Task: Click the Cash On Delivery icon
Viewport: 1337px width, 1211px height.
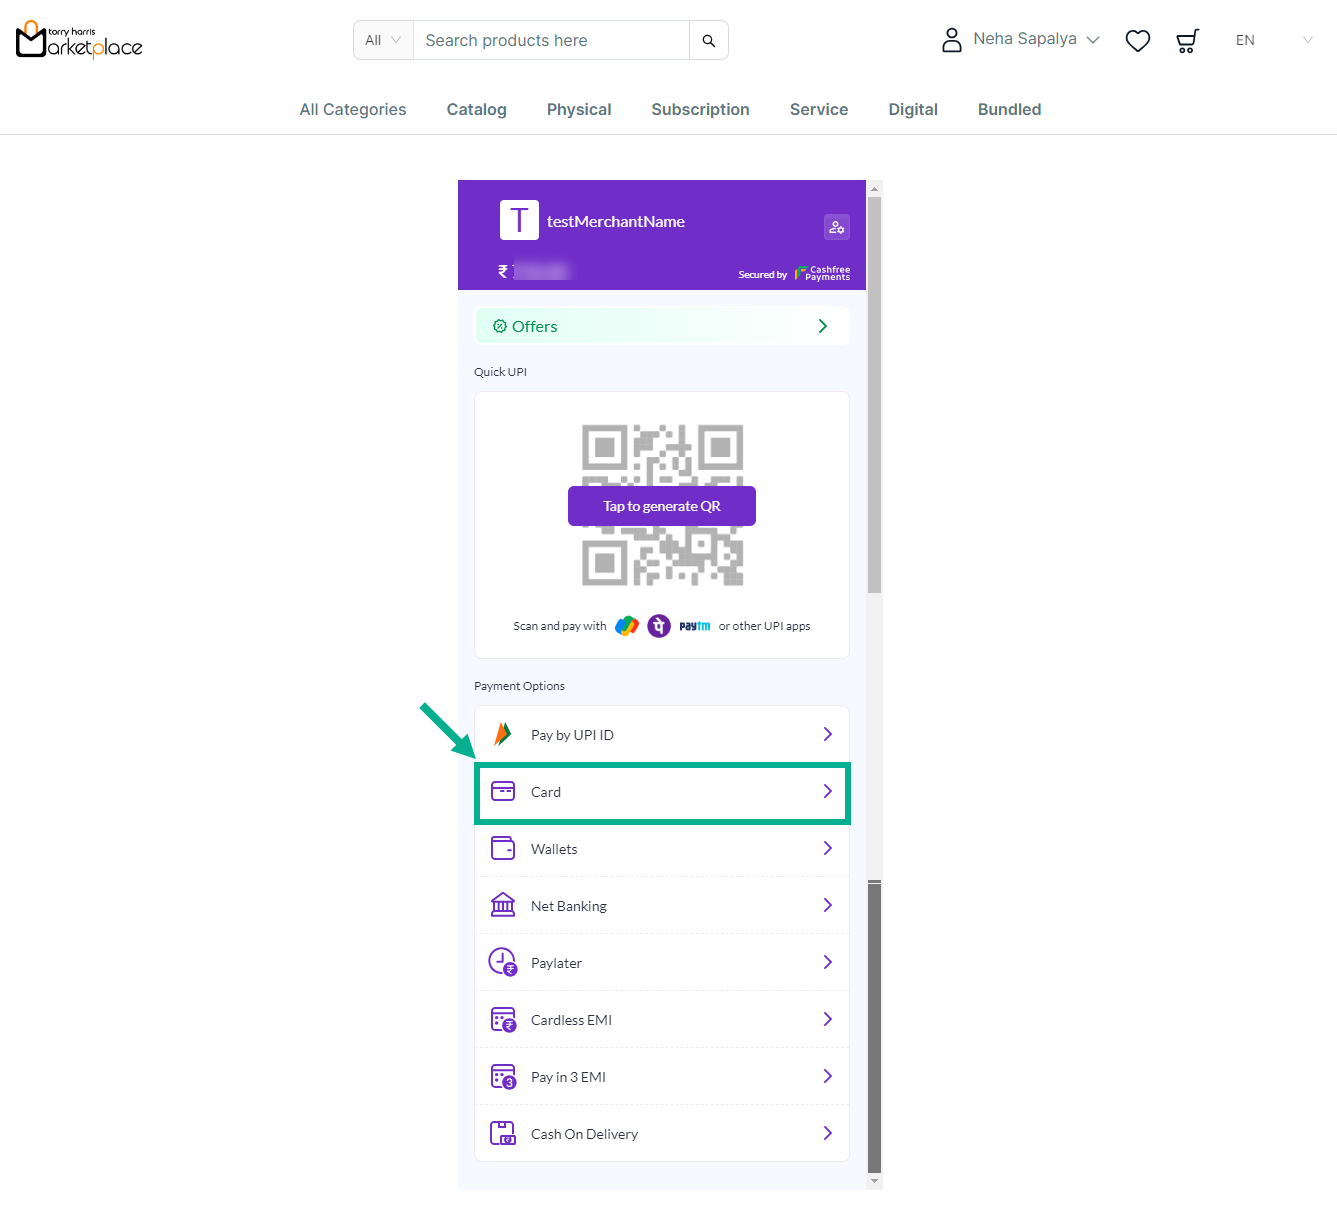Action: [x=503, y=1133]
